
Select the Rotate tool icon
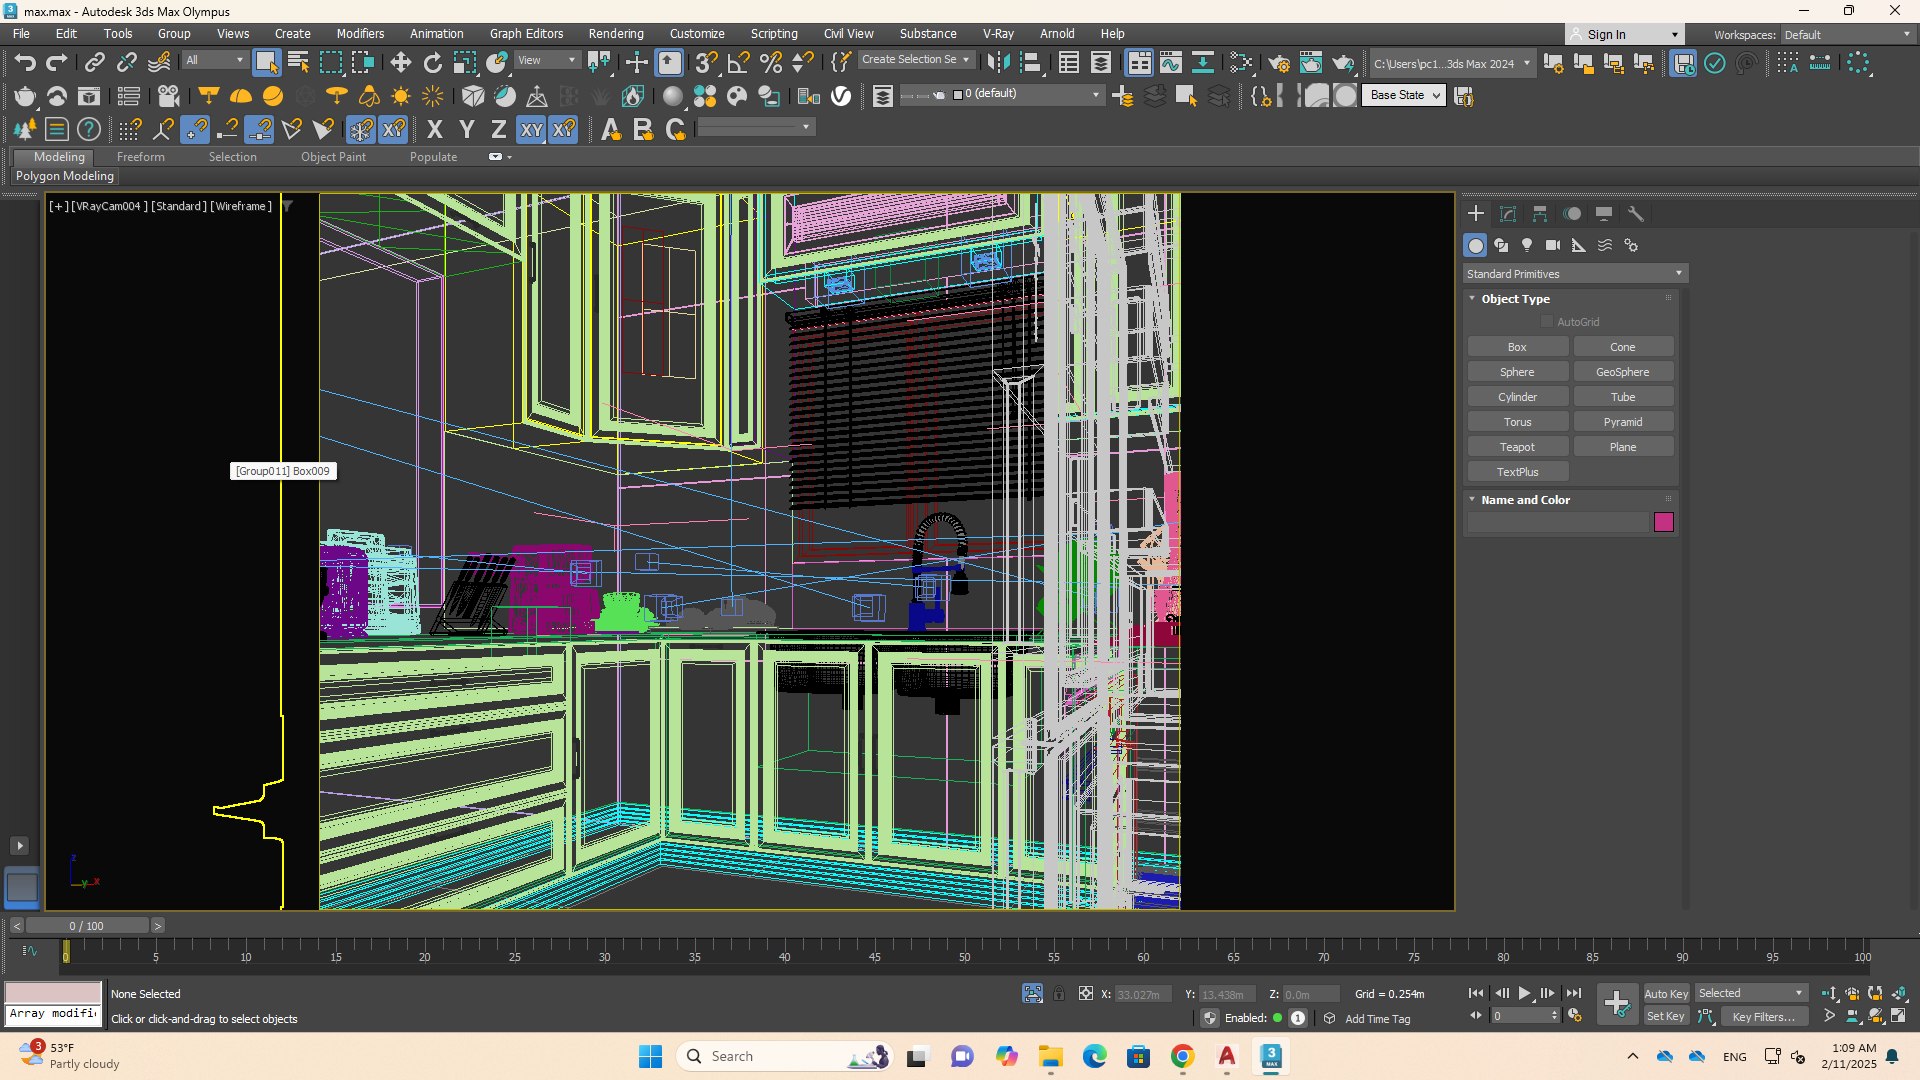tap(432, 63)
